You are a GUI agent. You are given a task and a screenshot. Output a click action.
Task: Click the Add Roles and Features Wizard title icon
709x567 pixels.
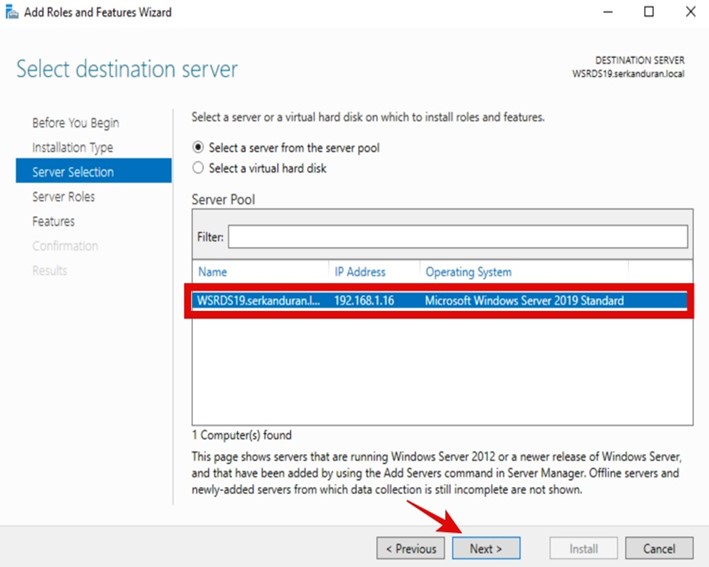point(11,12)
